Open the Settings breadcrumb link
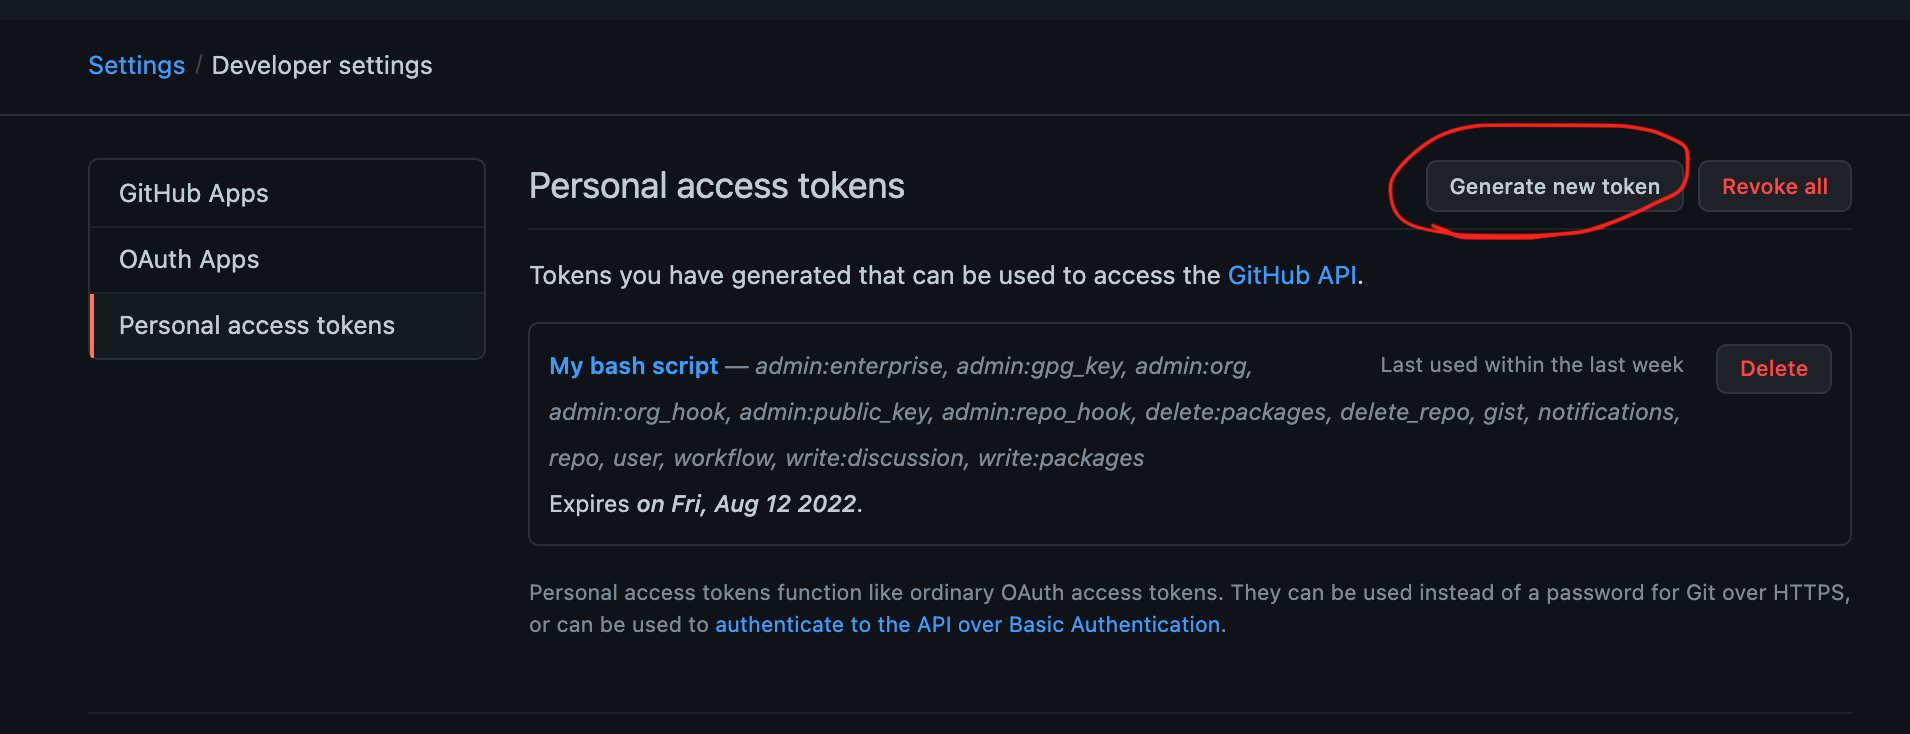The image size is (1910, 734). point(136,65)
